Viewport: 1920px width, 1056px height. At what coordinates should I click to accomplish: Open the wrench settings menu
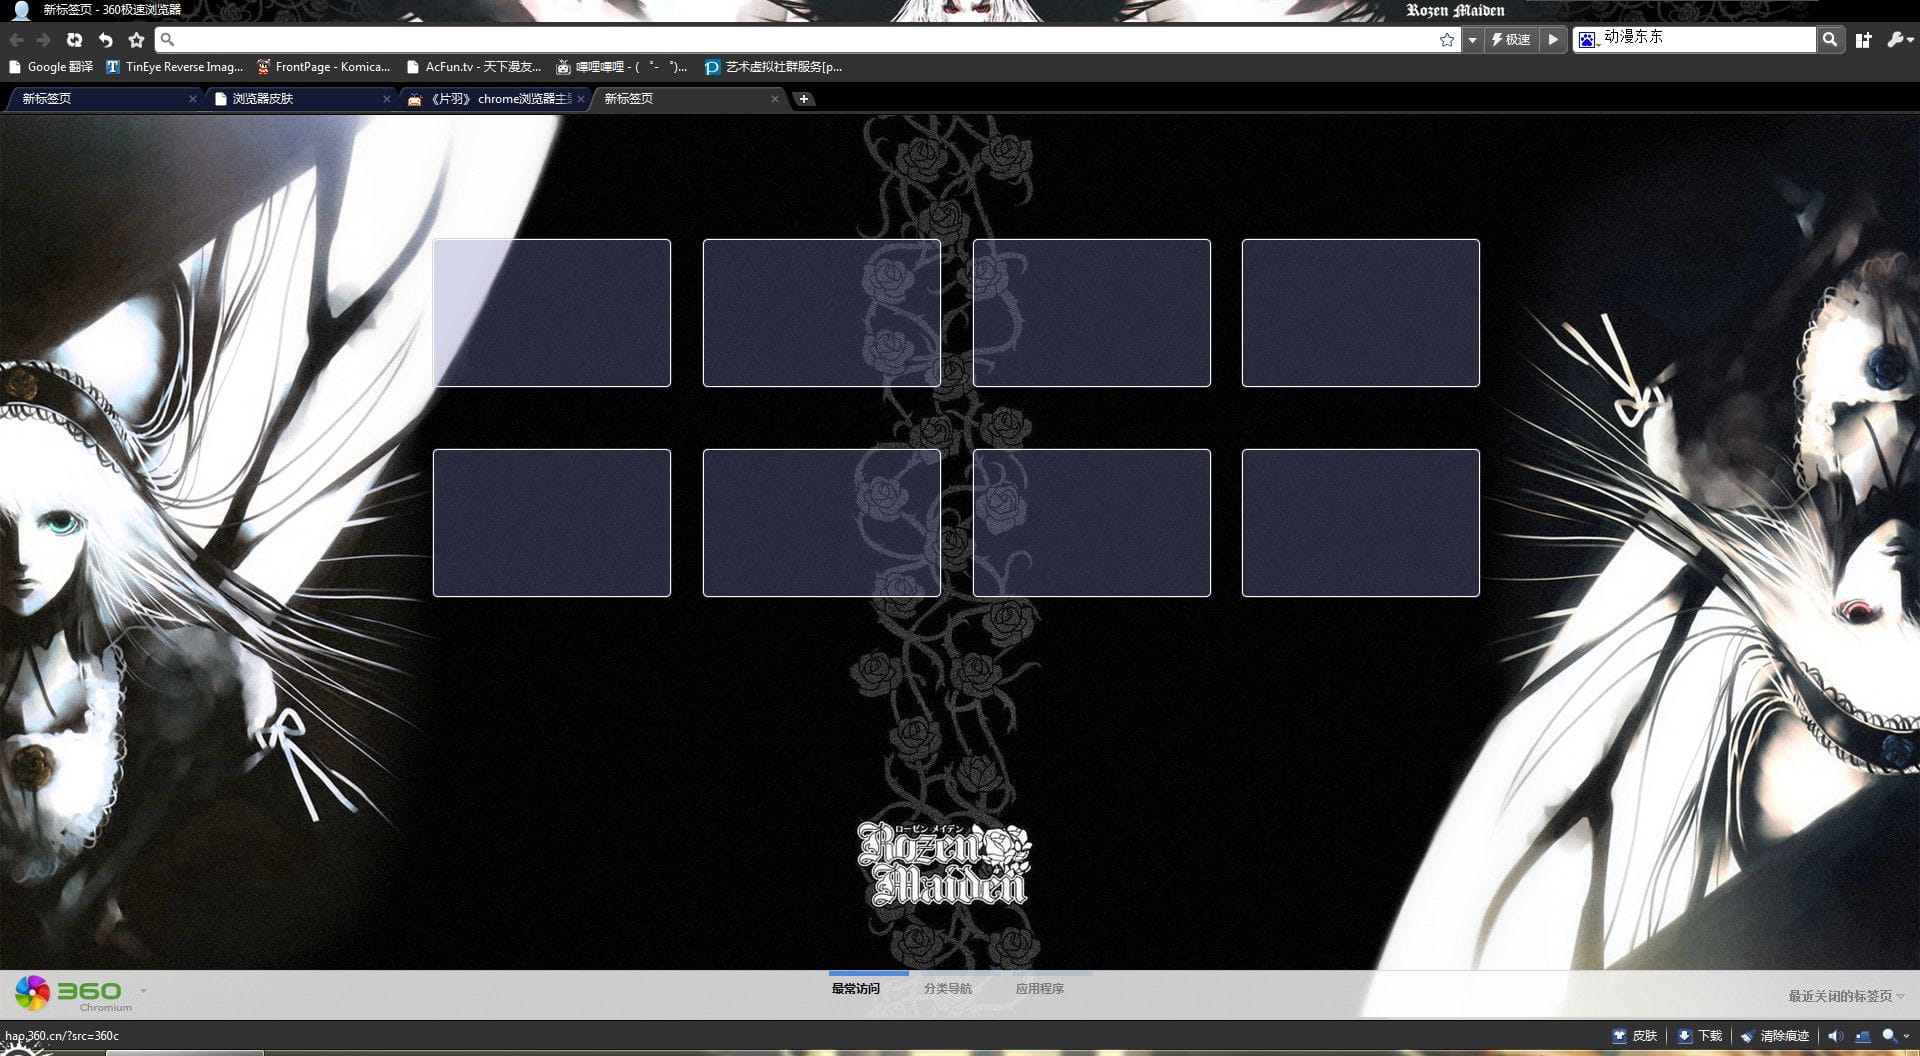tap(1899, 40)
